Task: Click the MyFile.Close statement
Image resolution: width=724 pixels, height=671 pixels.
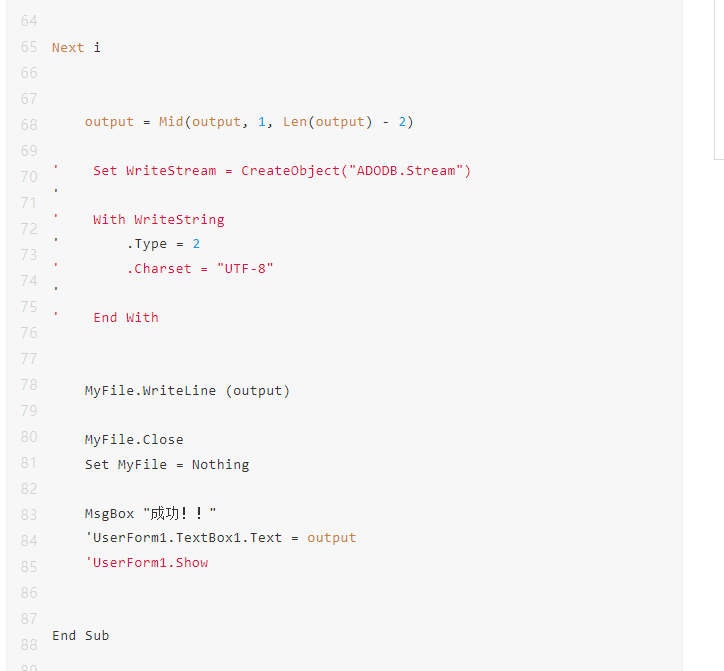Action: 134,440
